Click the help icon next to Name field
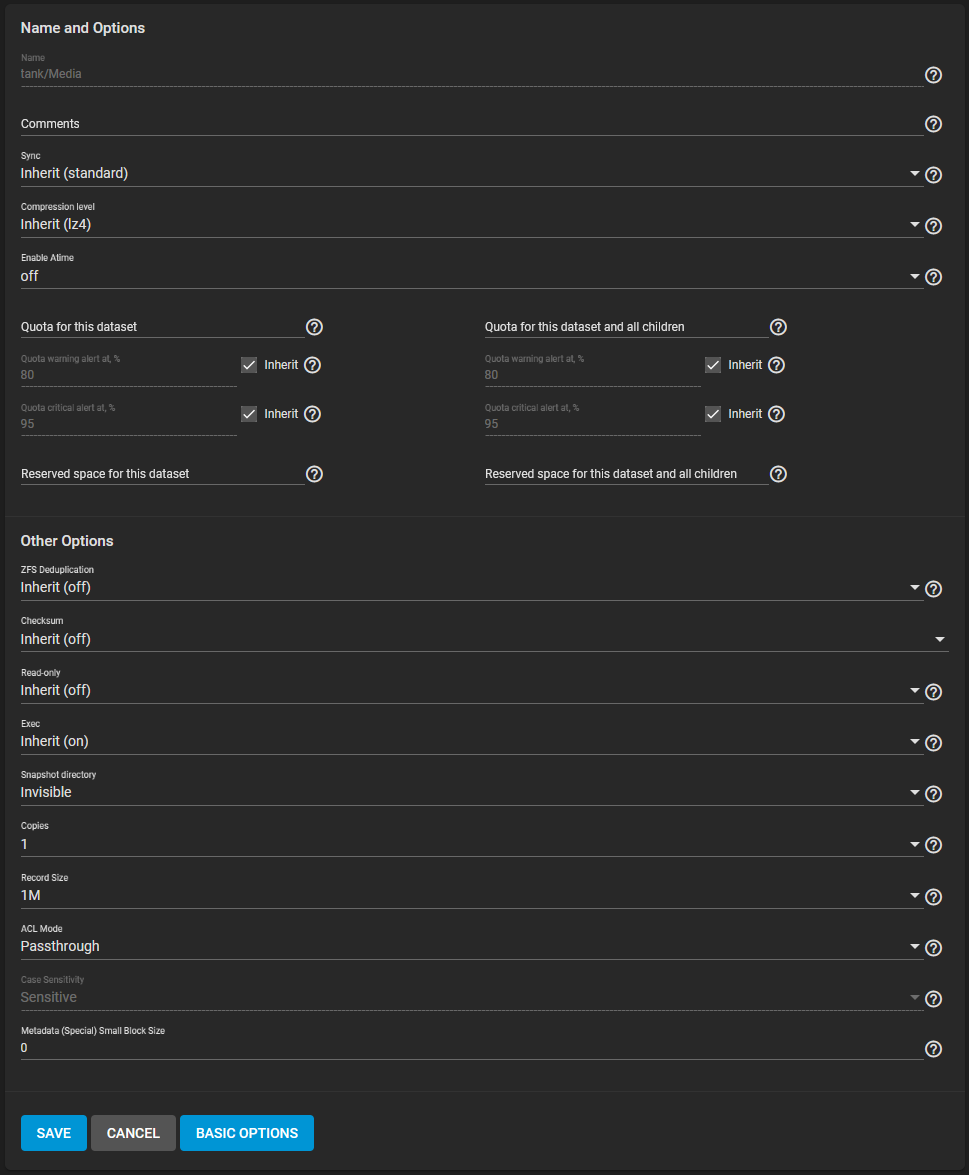This screenshot has height=1175, width=969. [933, 75]
